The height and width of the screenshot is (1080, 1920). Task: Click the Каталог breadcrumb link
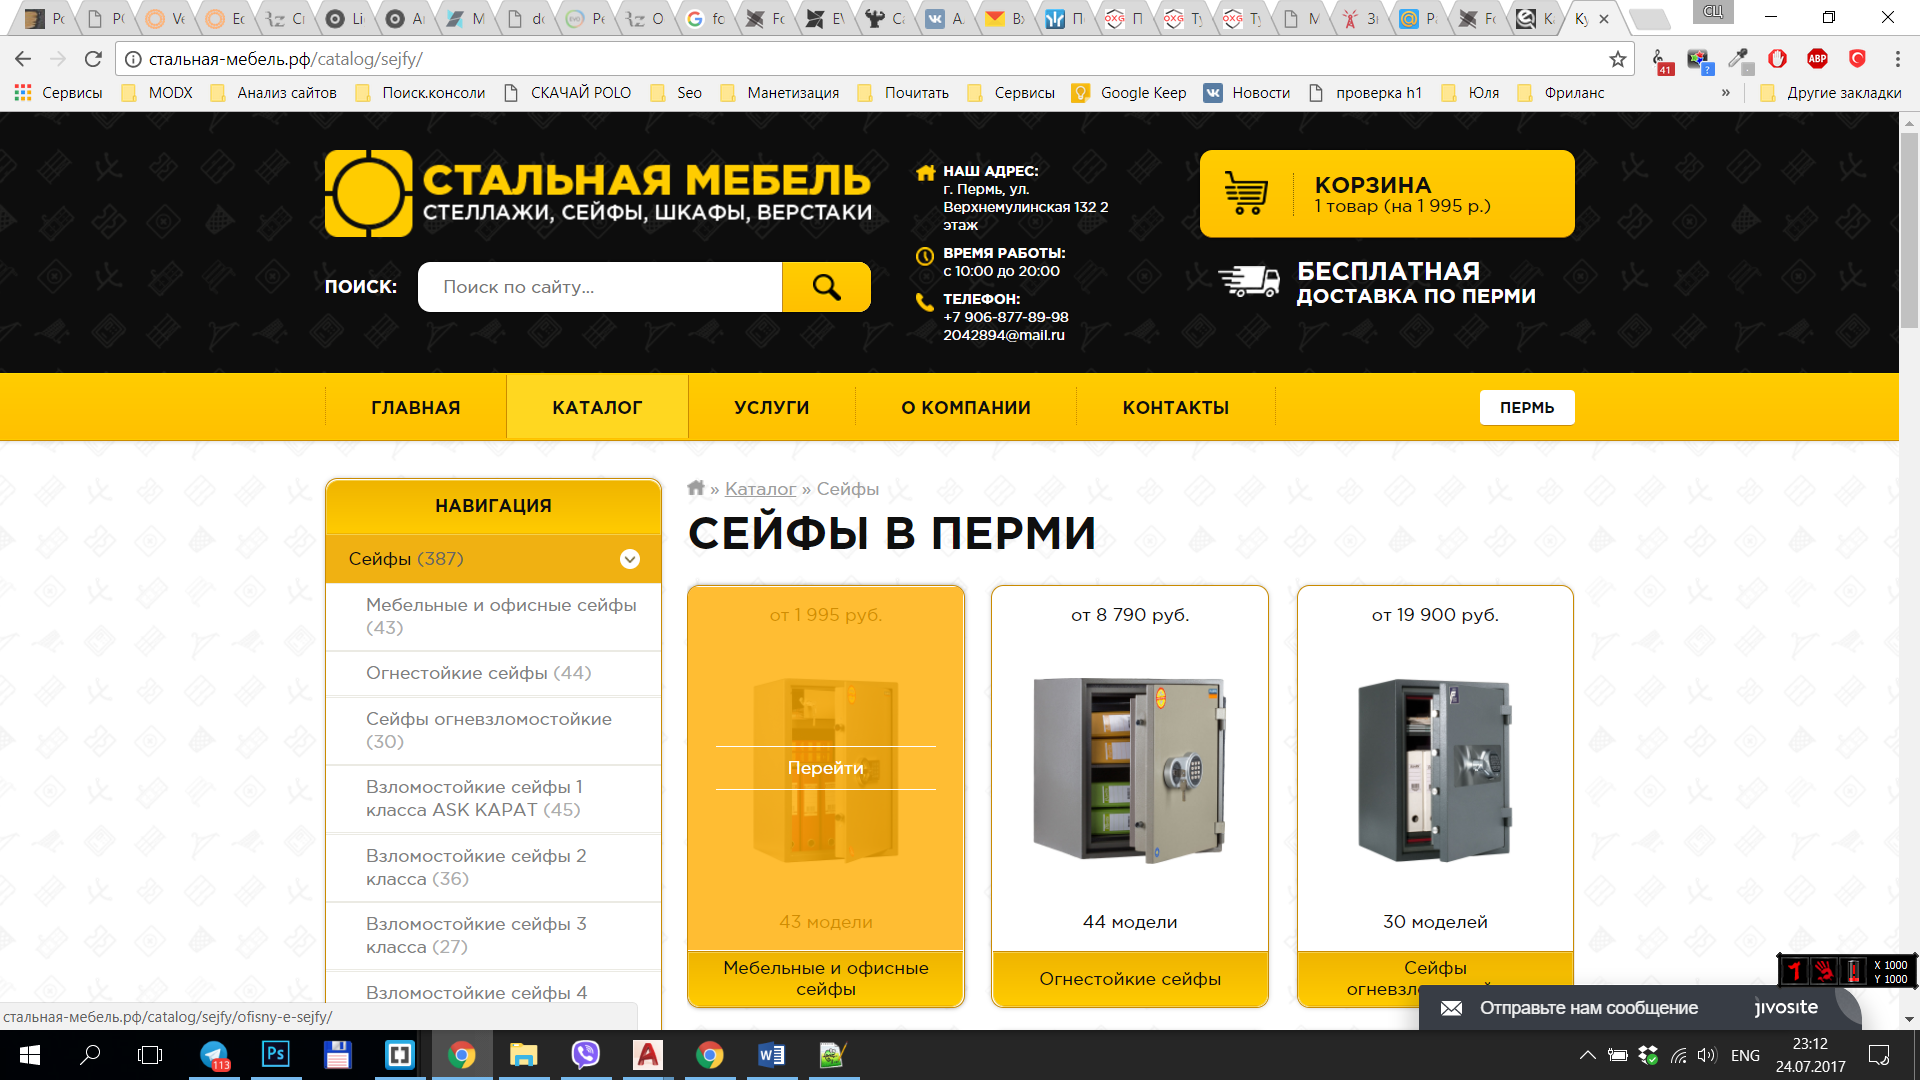760,488
